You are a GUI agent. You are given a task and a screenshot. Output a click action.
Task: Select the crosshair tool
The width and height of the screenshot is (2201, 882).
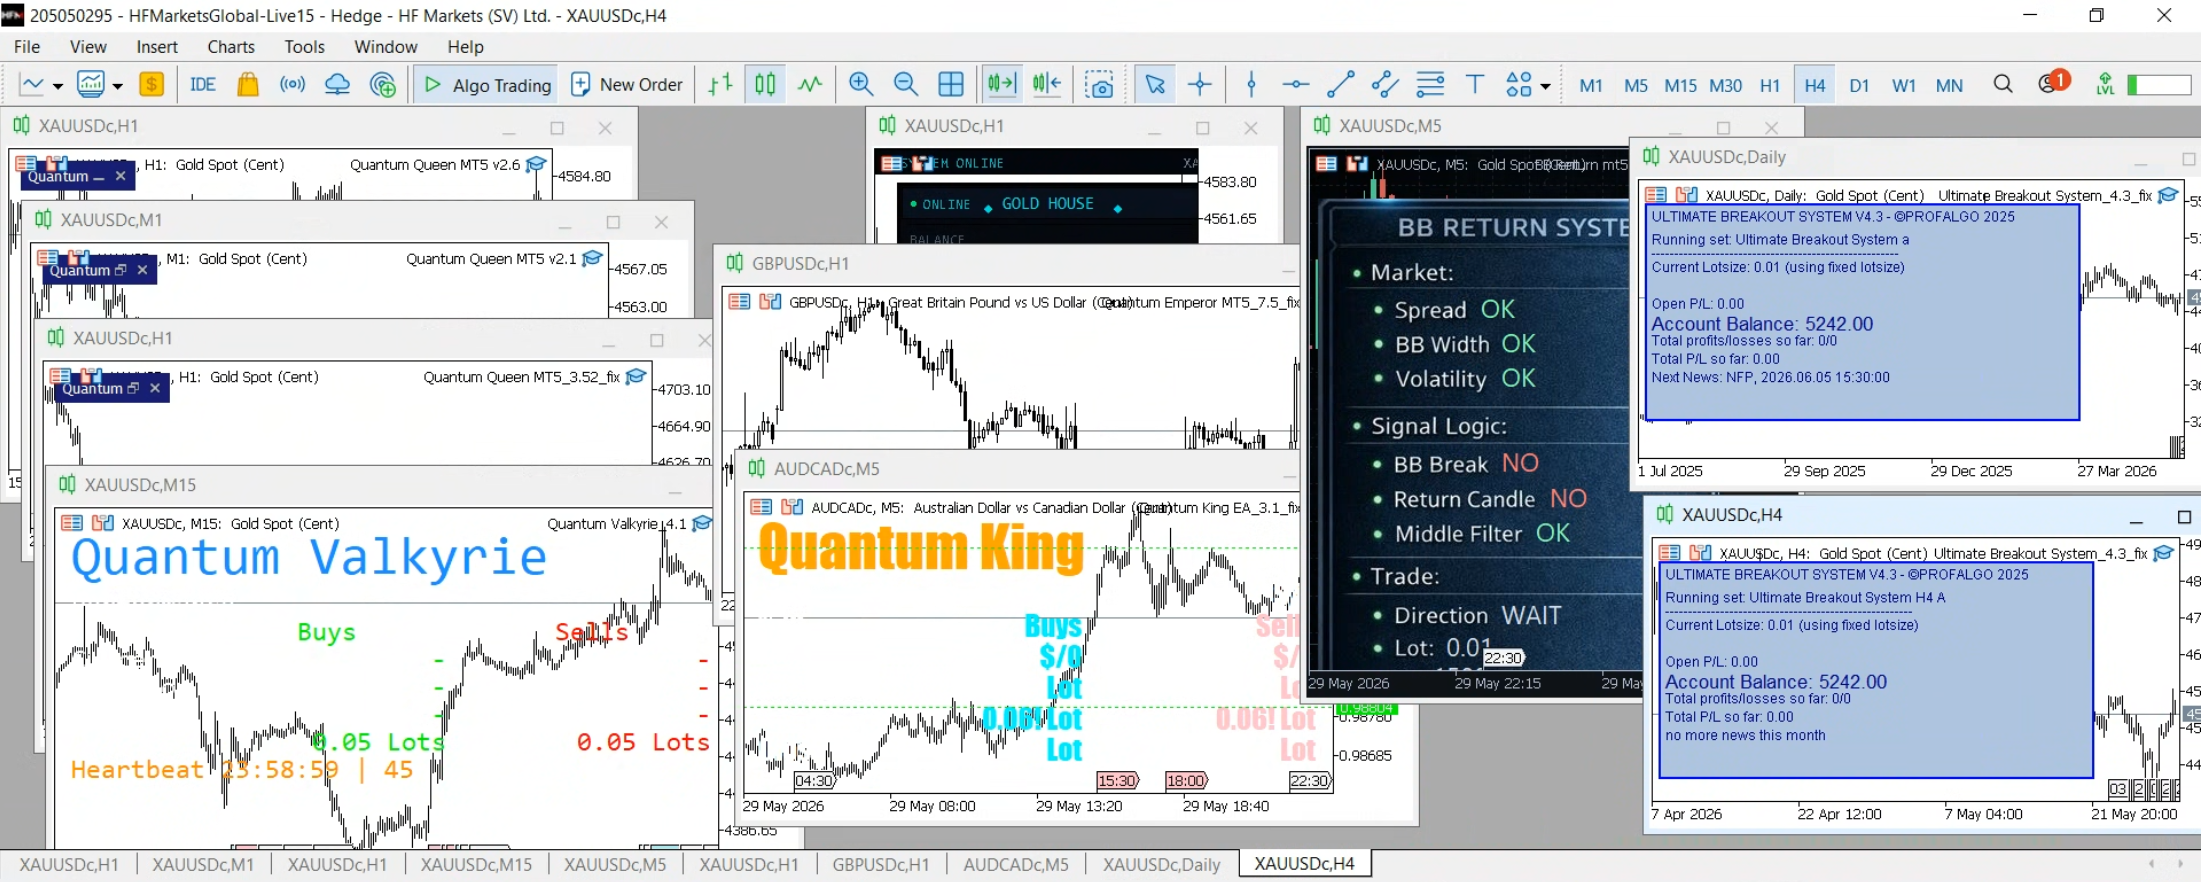(x=1200, y=85)
